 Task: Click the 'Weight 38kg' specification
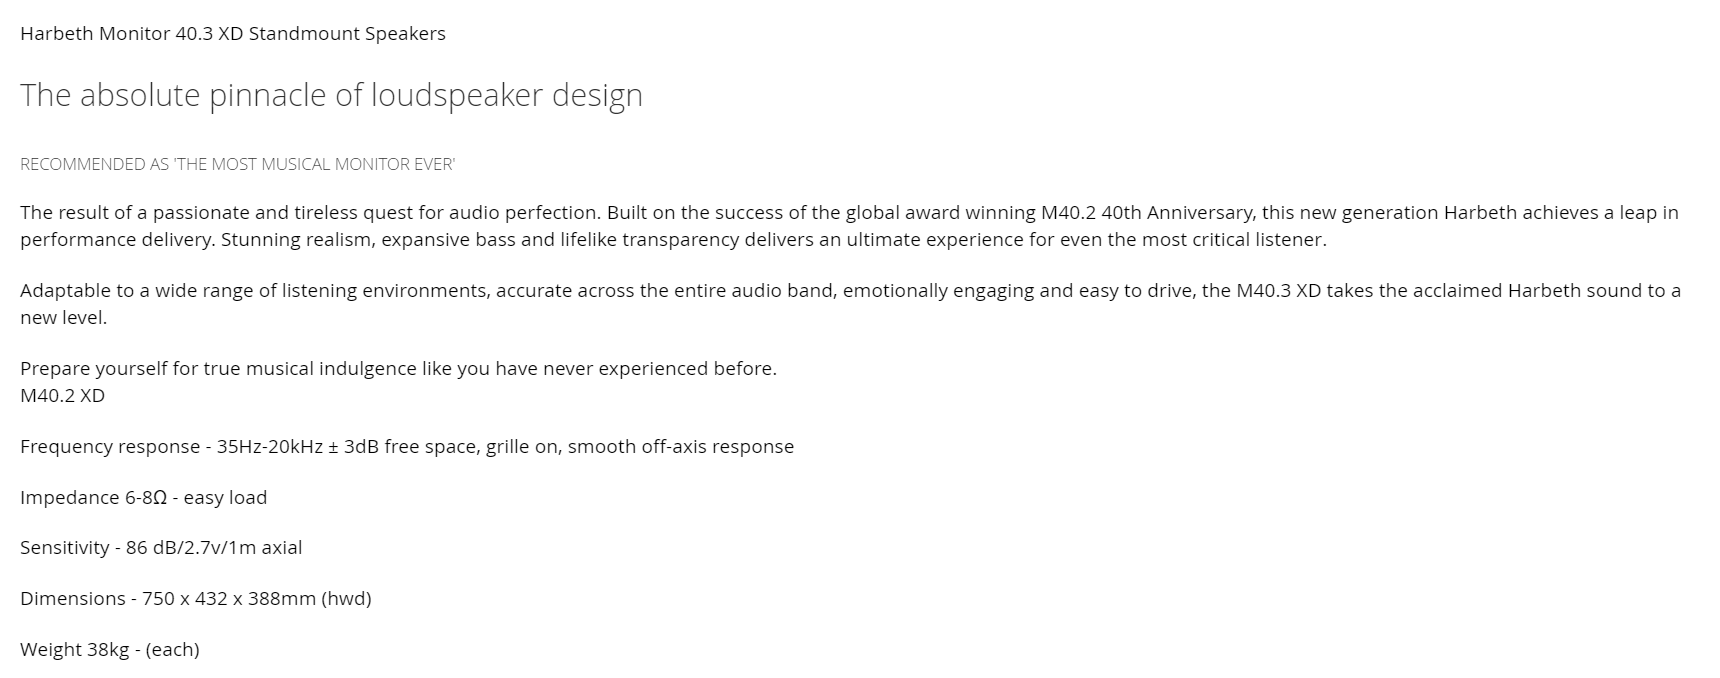[x=74, y=650]
